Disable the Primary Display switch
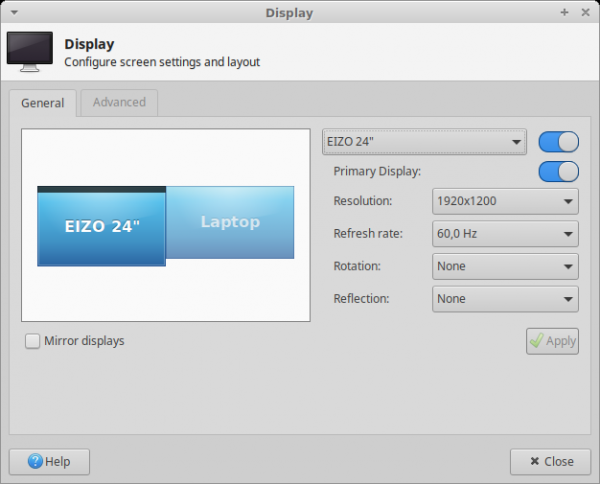The image size is (600, 484). click(558, 171)
